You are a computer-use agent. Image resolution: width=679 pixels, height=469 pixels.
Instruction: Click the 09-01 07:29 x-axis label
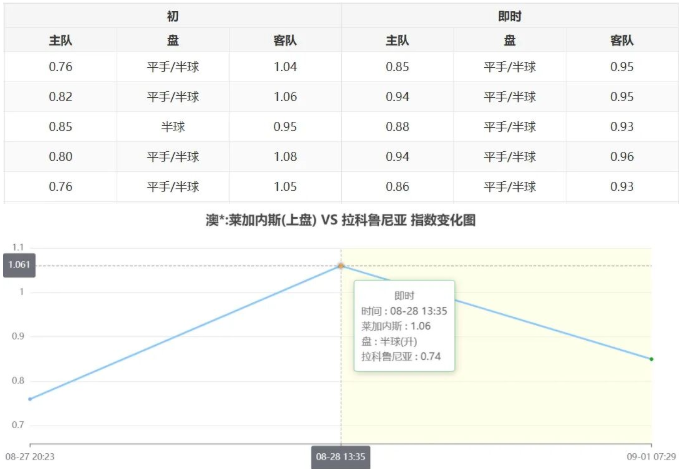point(650,455)
